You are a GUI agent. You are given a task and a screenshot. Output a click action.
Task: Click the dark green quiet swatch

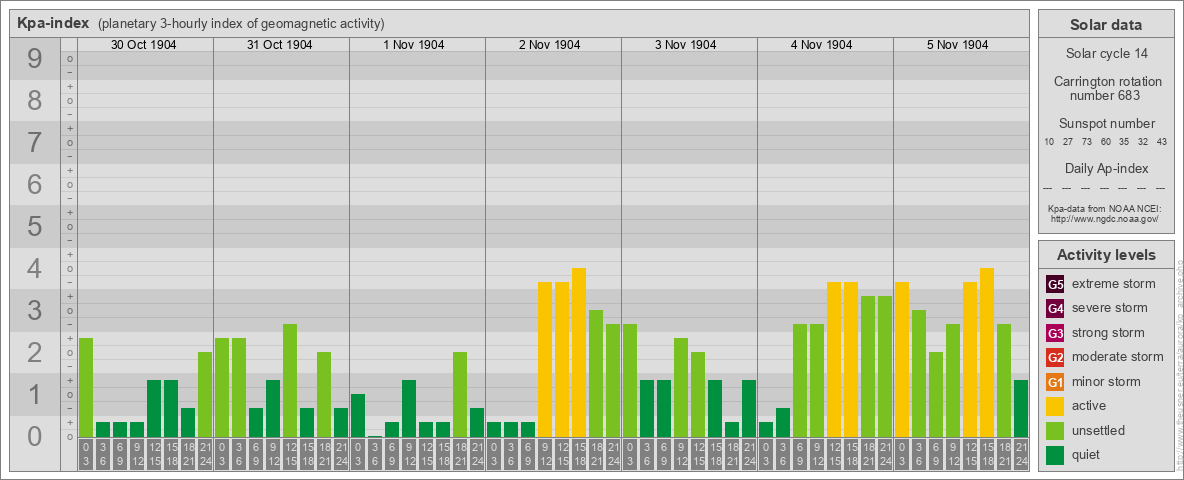pyautogui.click(x=1055, y=454)
